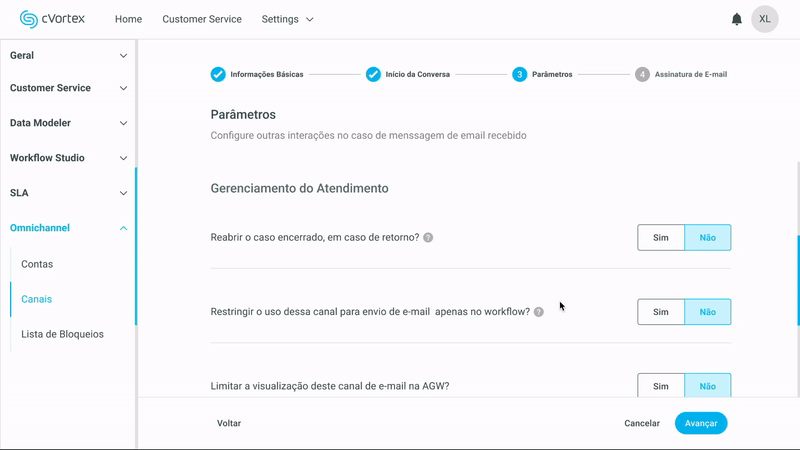This screenshot has width=800, height=450.
Task: Go to step 4 Assinatura de E-mail
Action: tap(642, 74)
